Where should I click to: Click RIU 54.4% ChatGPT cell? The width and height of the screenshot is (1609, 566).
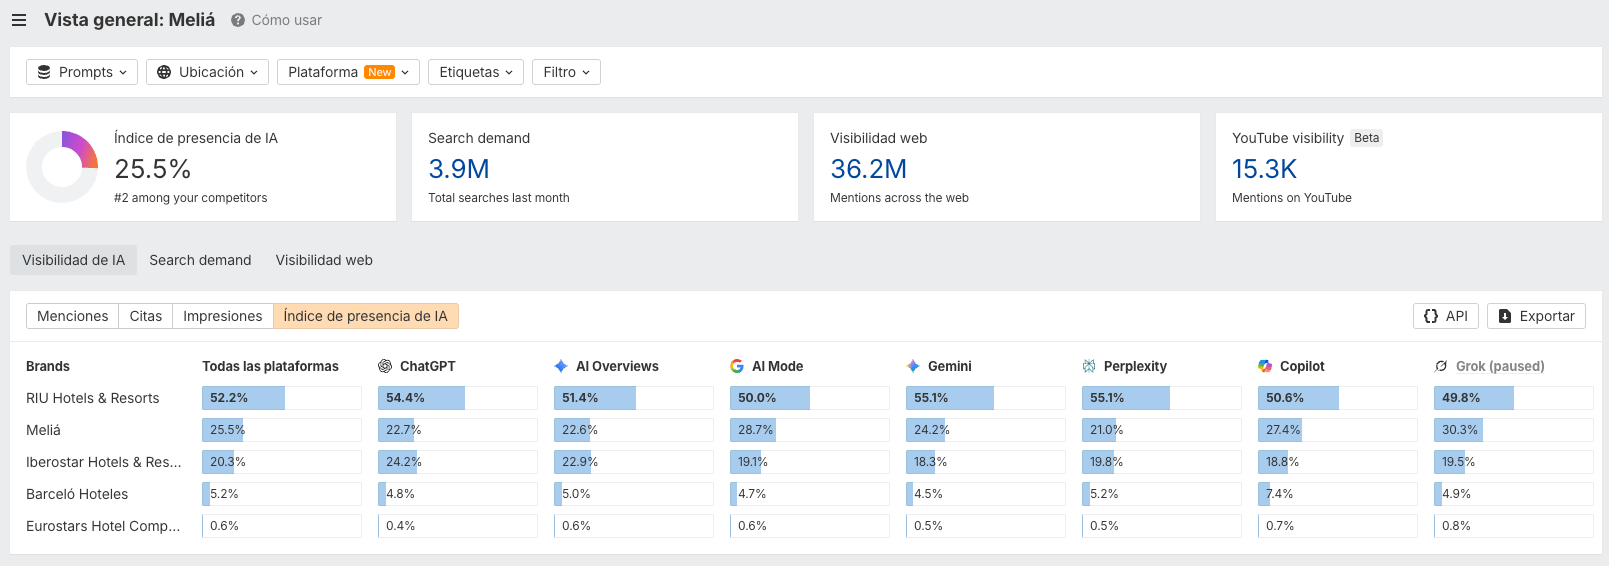458,398
